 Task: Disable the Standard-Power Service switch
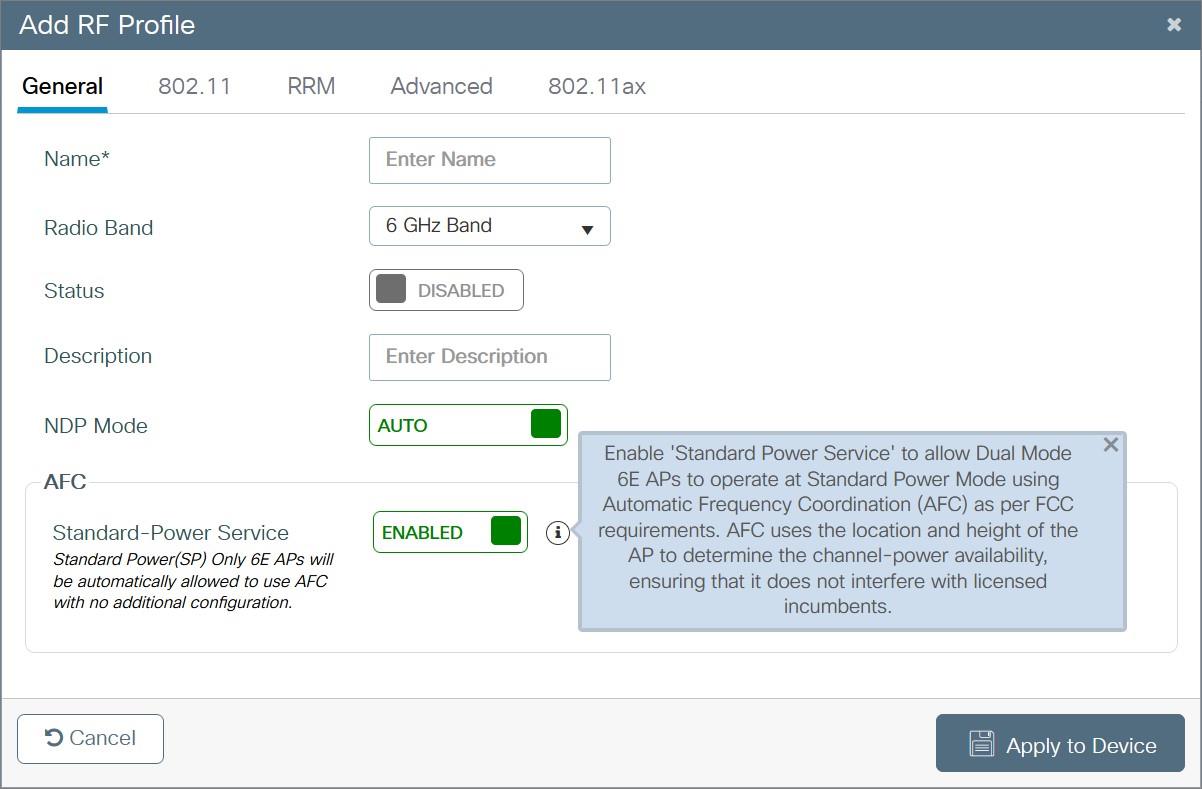tap(450, 532)
